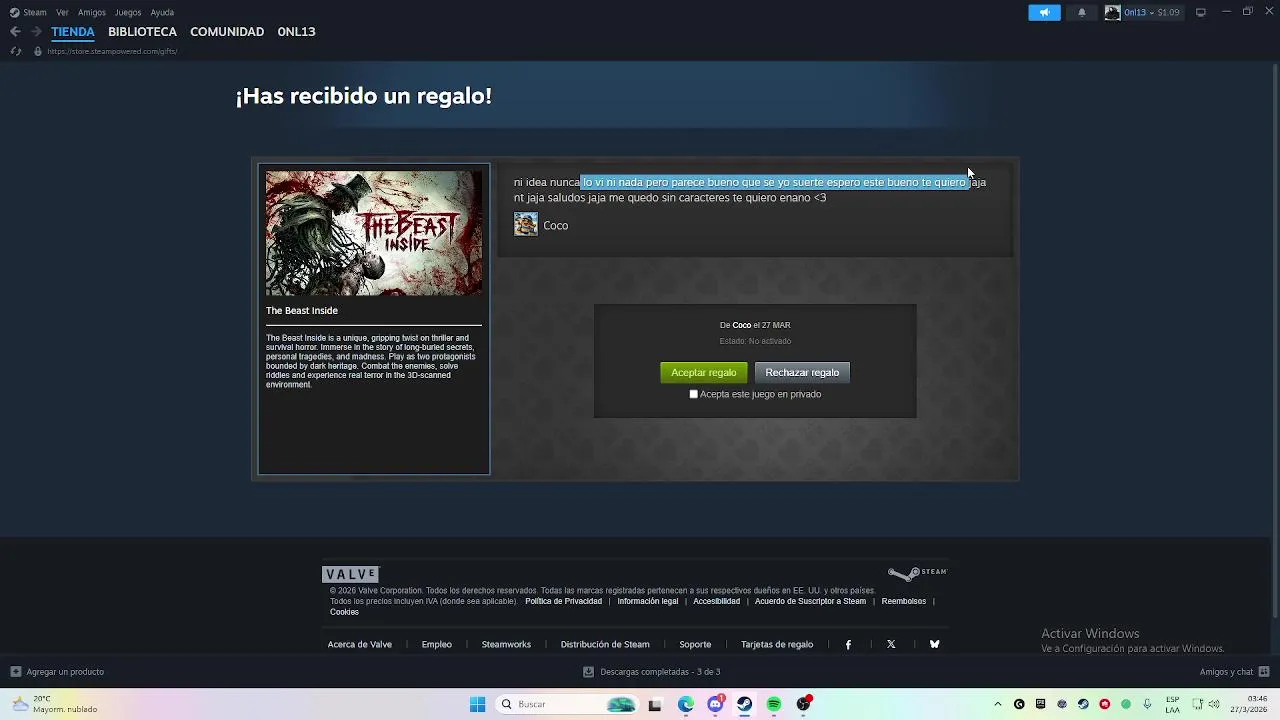Open the Steamworks link

[506, 645]
